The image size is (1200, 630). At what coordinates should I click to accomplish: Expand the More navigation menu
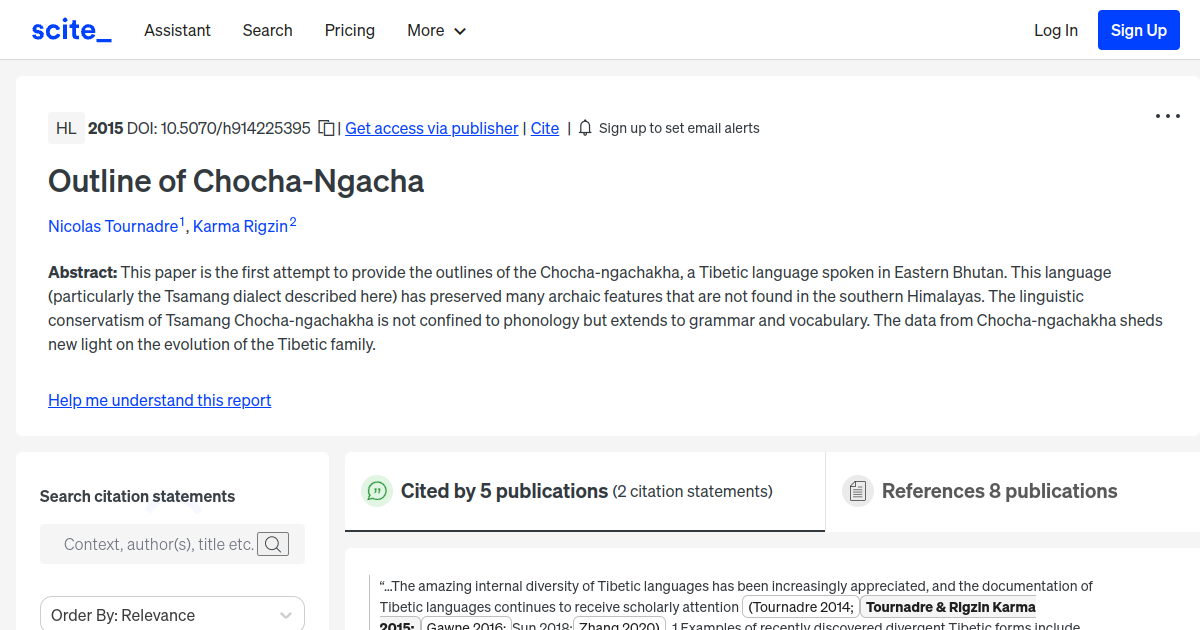436,30
